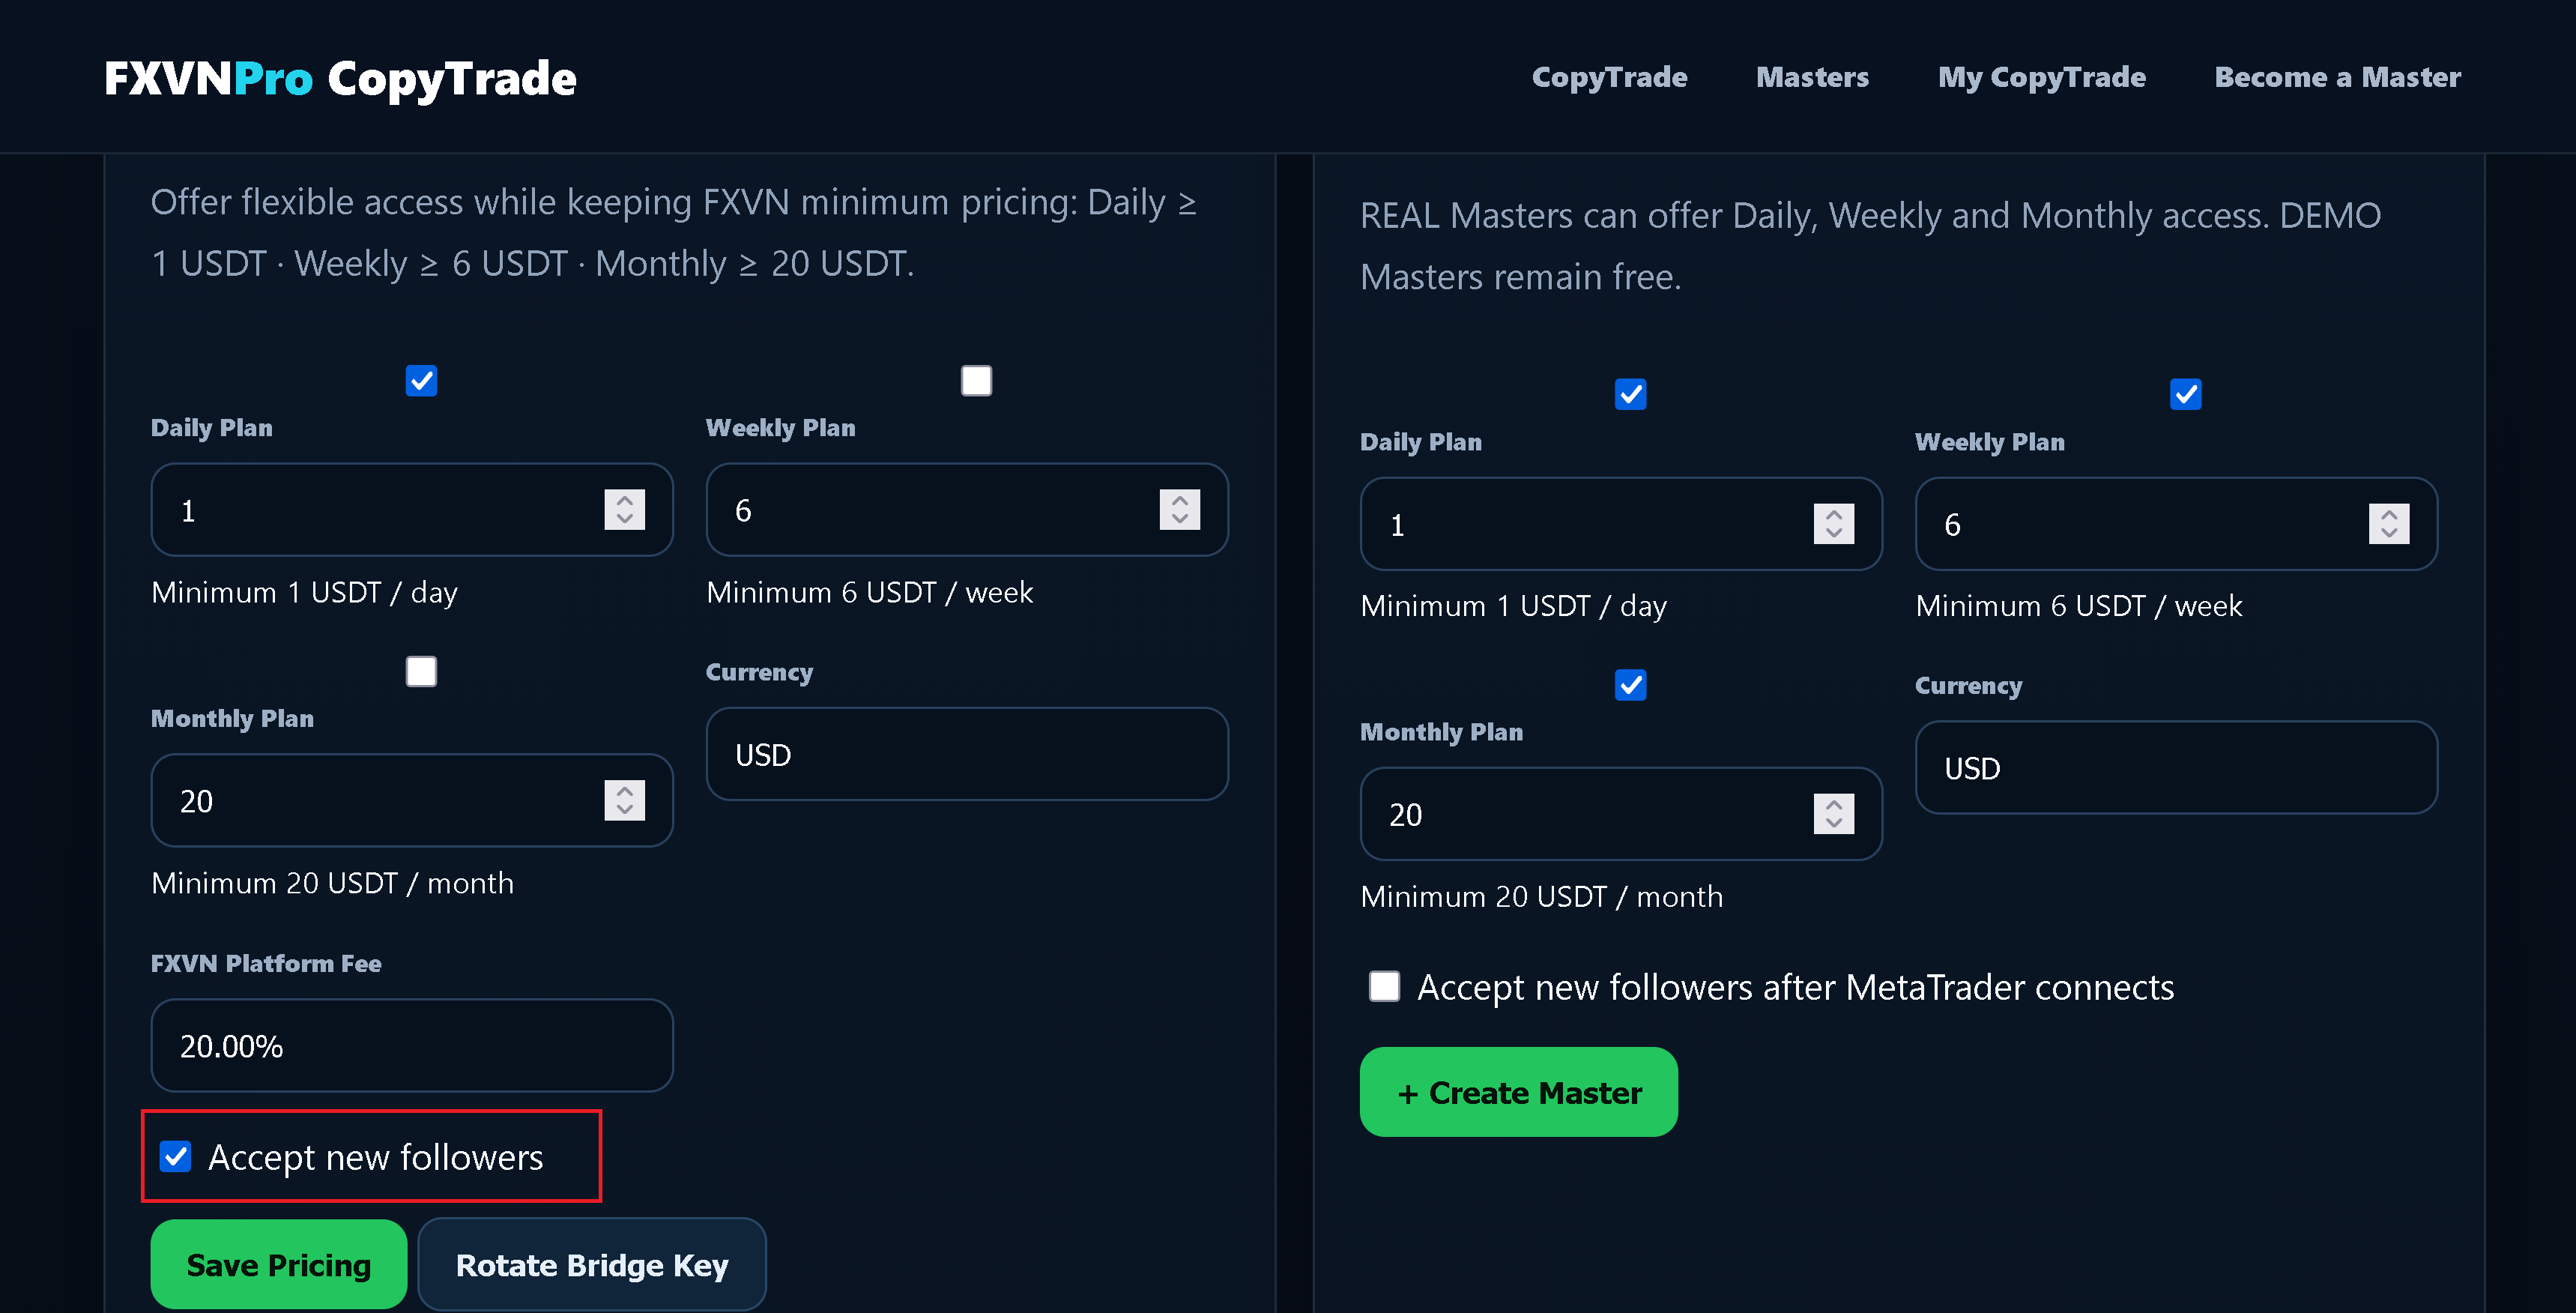Image resolution: width=2576 pixels, height=1313 pixels.
Task: Click the left 'Minimum 20 USDT / month' text
Action: tap(332, 883)
